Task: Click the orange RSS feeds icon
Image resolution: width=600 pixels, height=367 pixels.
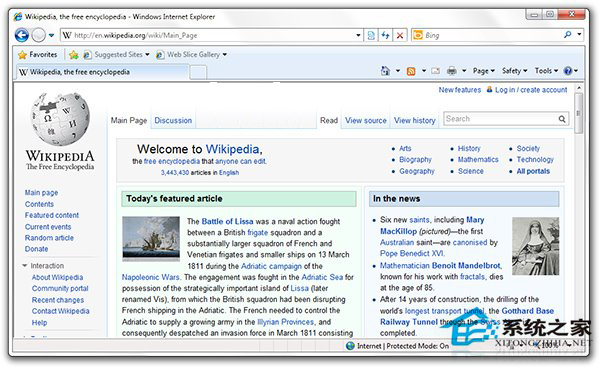Action: click(x=411, y=71)
